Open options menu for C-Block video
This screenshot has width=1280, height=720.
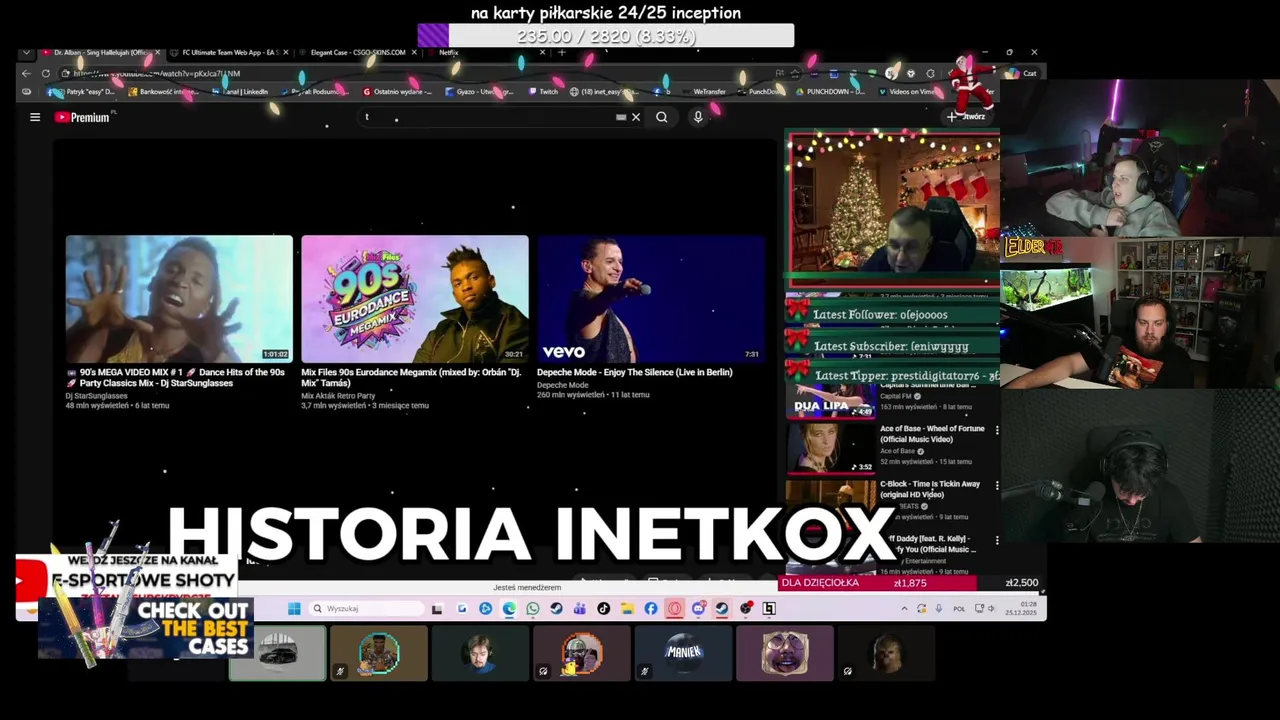coord(996,485)
